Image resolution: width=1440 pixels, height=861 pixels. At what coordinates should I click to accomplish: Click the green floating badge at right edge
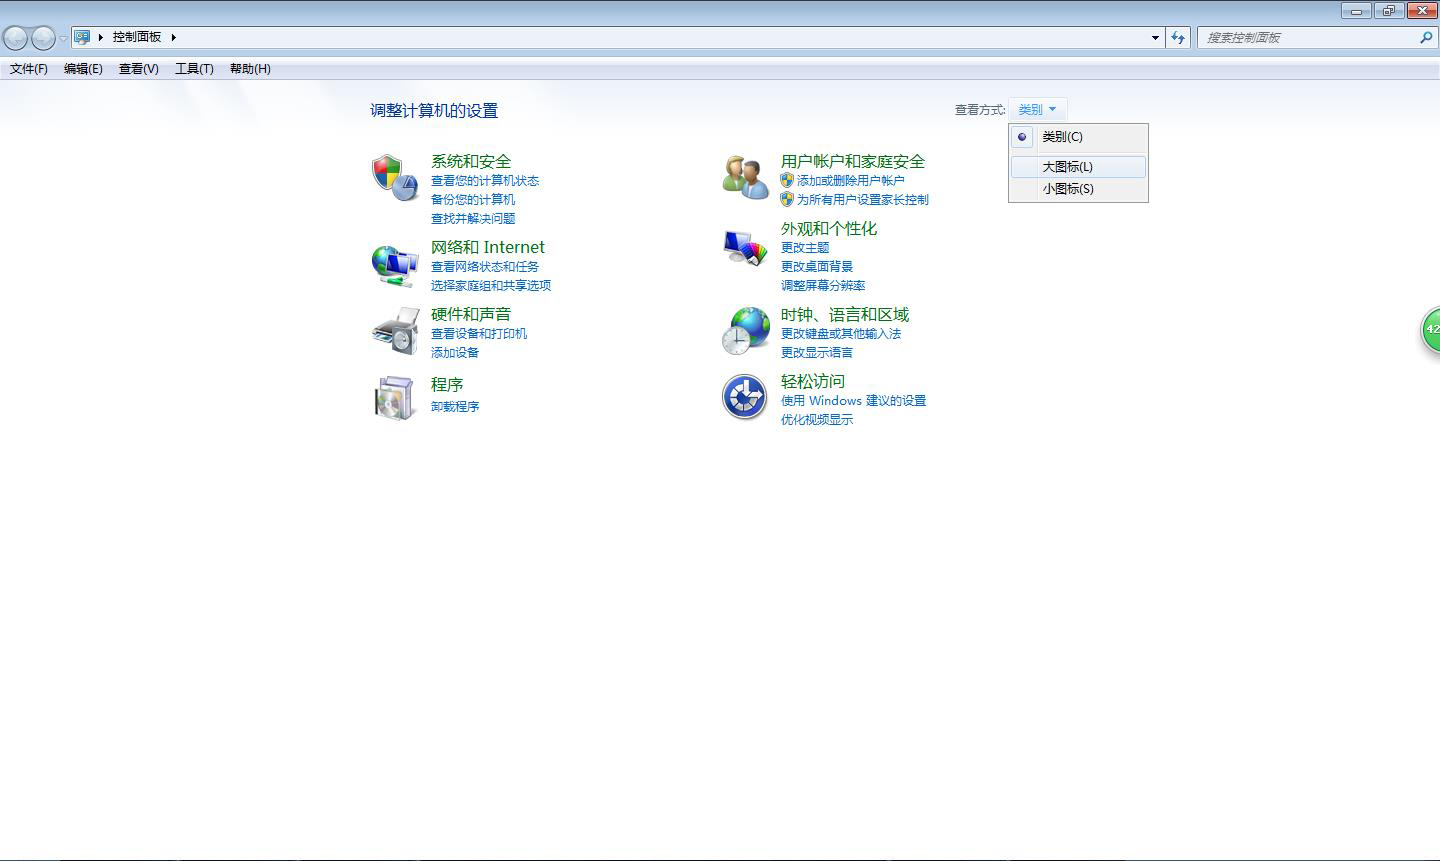(x=1431, y=329)
